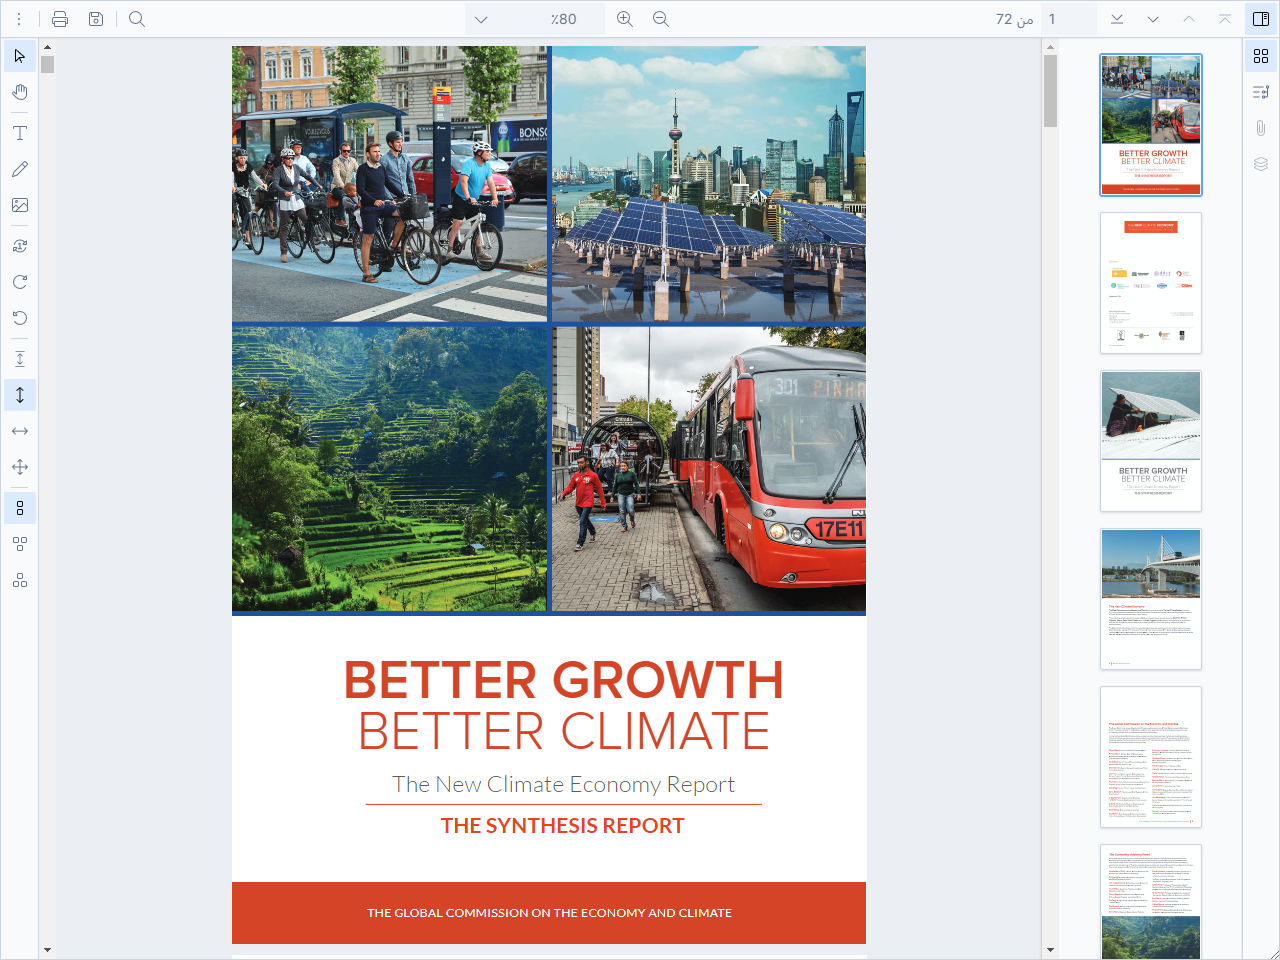Enable single page vertical scrolling mode

click(20, 508)
